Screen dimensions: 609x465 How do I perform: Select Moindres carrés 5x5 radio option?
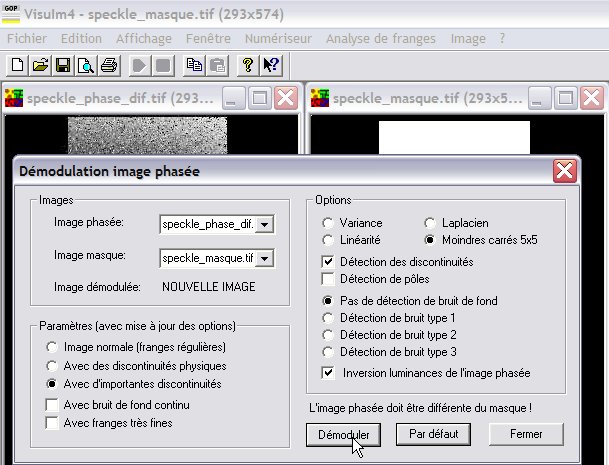[430, 240]
